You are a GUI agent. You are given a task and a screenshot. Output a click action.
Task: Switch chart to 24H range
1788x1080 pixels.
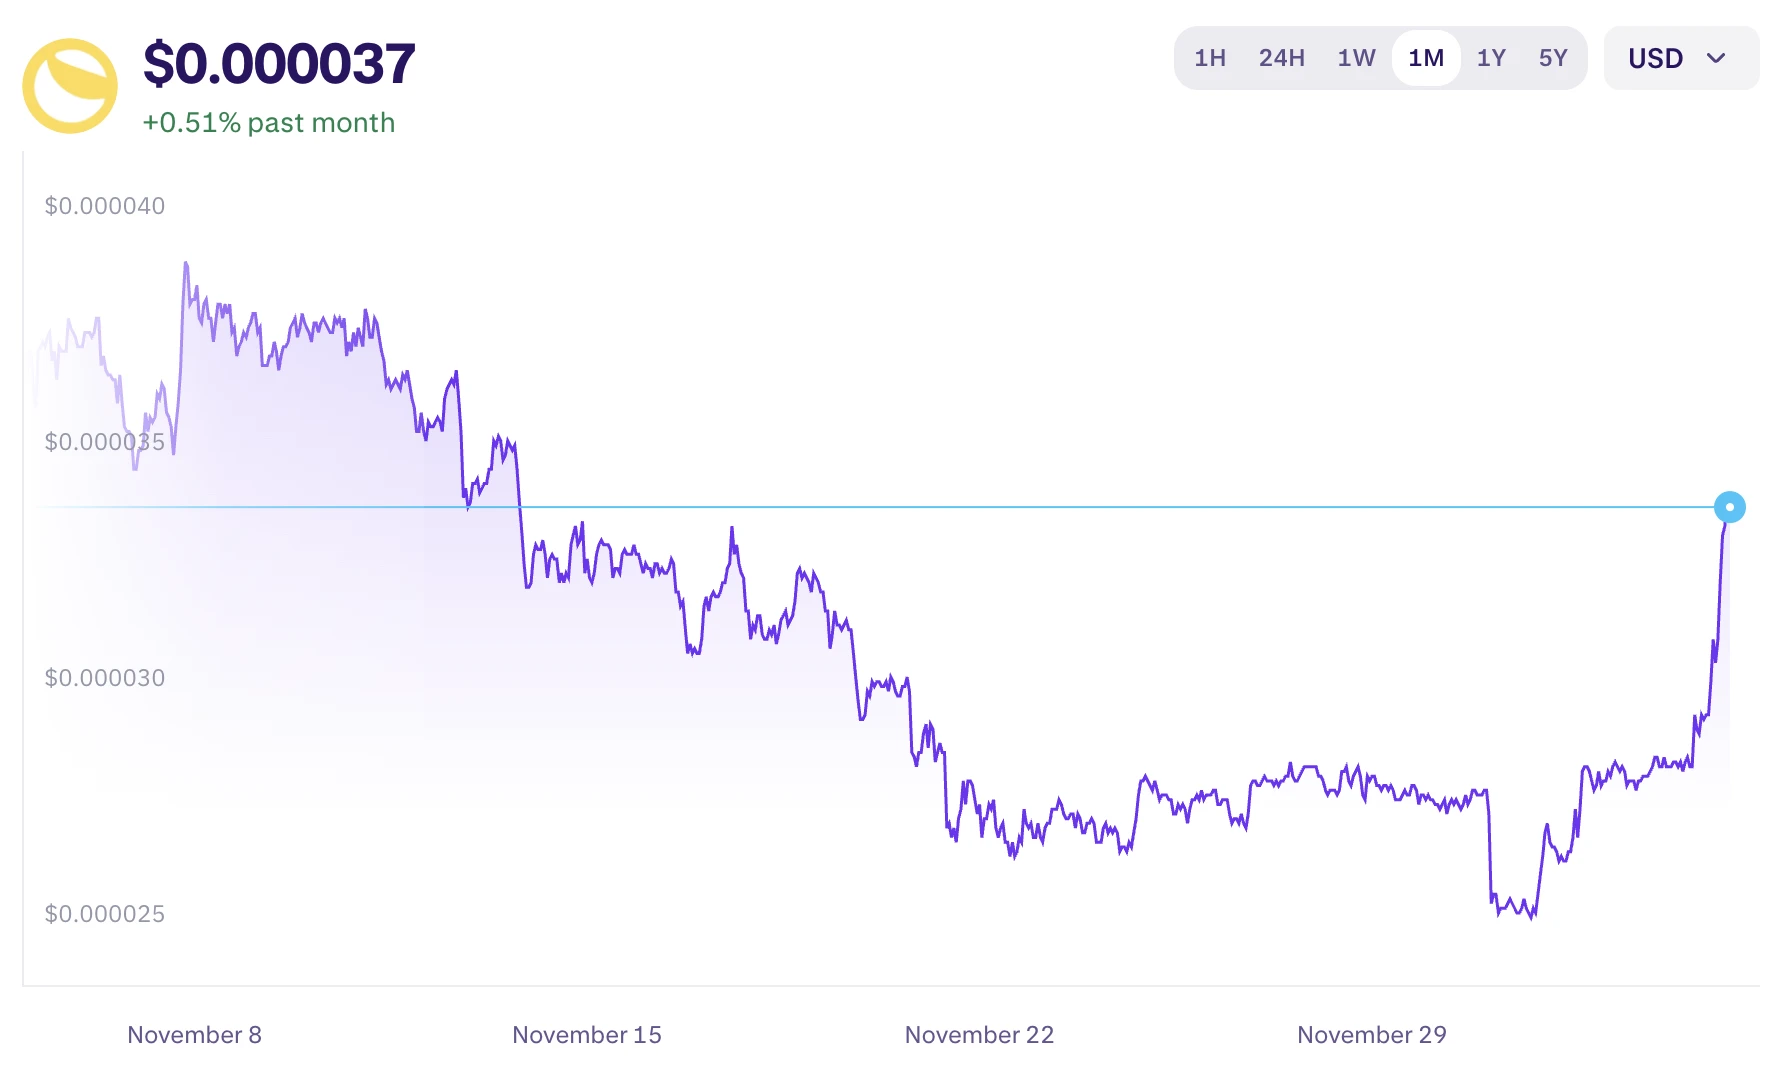coord(1281,58)
